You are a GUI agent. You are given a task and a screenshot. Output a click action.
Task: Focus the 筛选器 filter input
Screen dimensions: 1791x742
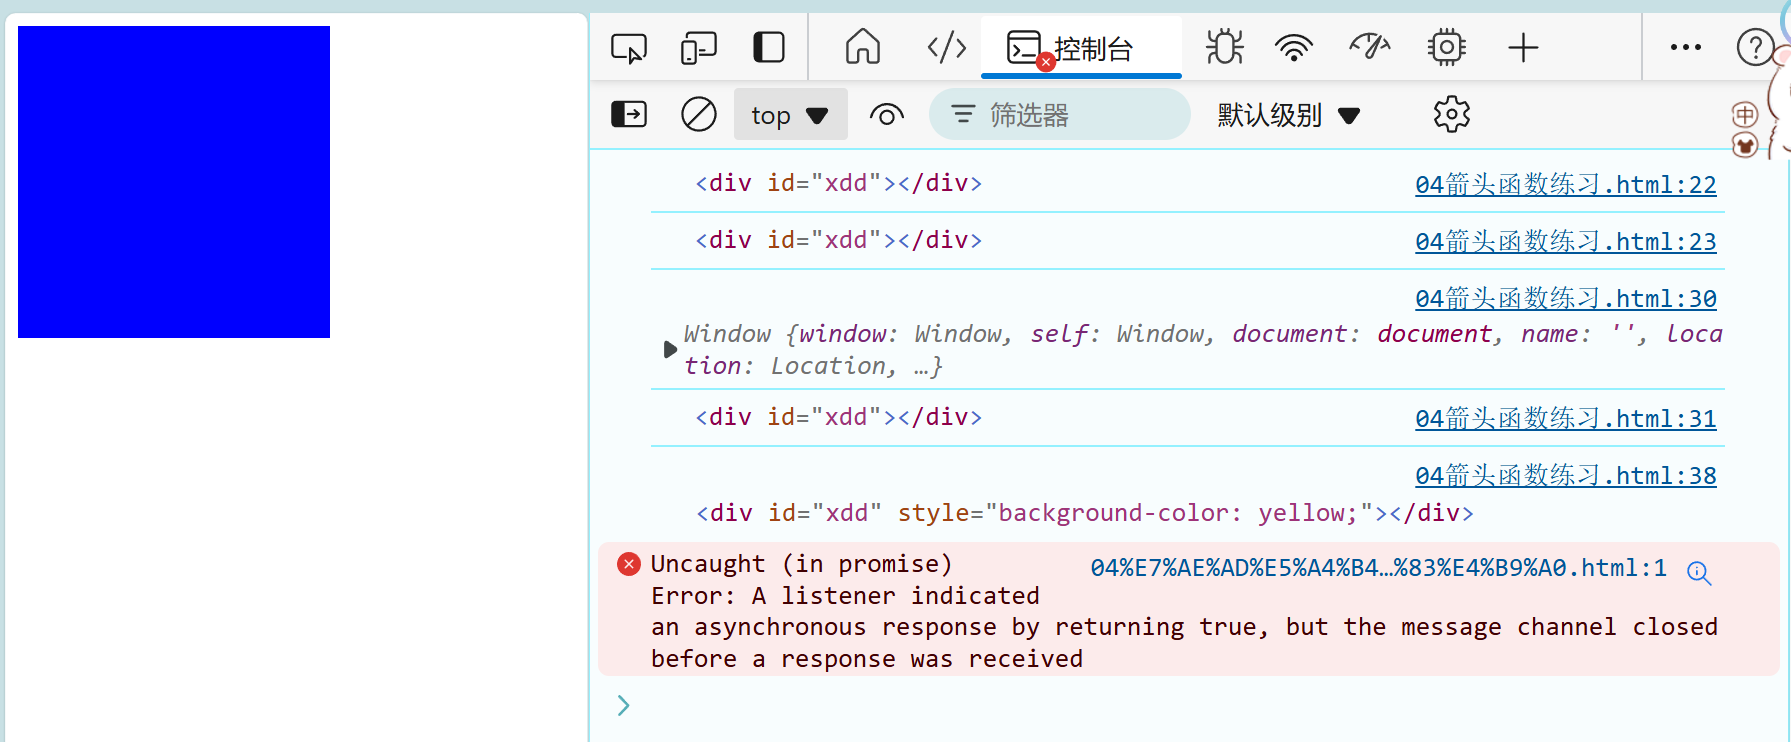(x=1060, y=115)
